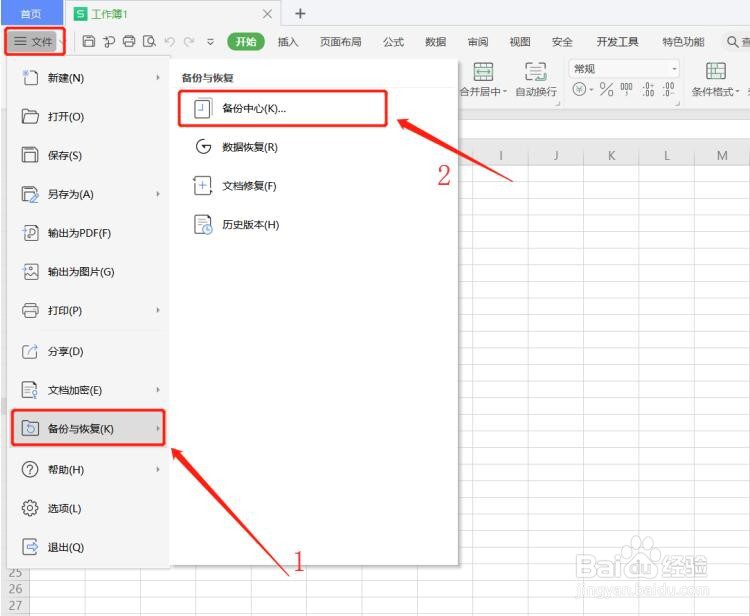This screenshot has height=616, width=750.
Task: Select column K header
Action: tap(611, 155)
